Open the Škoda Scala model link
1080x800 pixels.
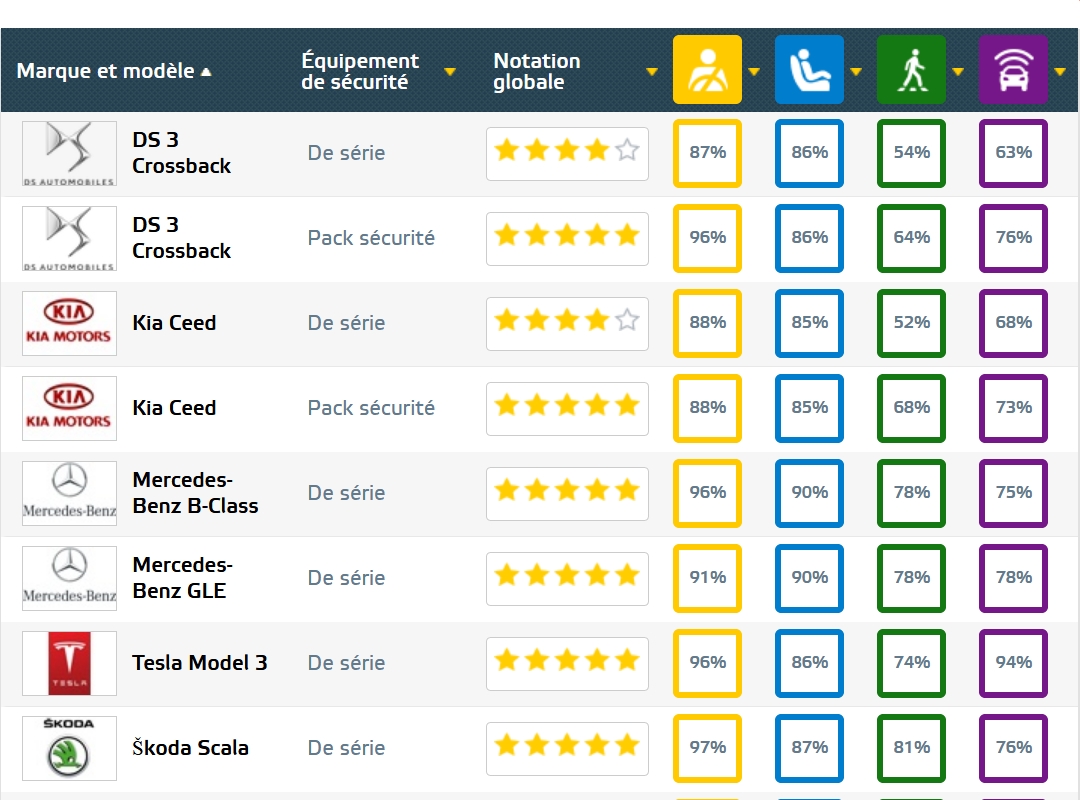[191, 748]
